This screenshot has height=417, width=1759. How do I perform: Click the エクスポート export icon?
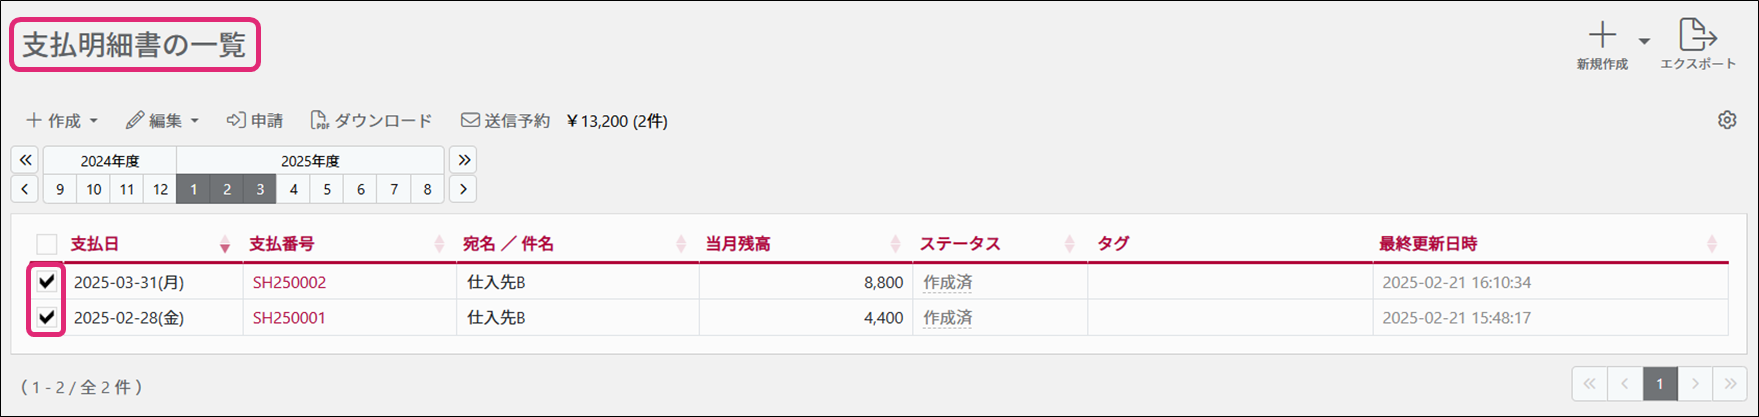1697,36
